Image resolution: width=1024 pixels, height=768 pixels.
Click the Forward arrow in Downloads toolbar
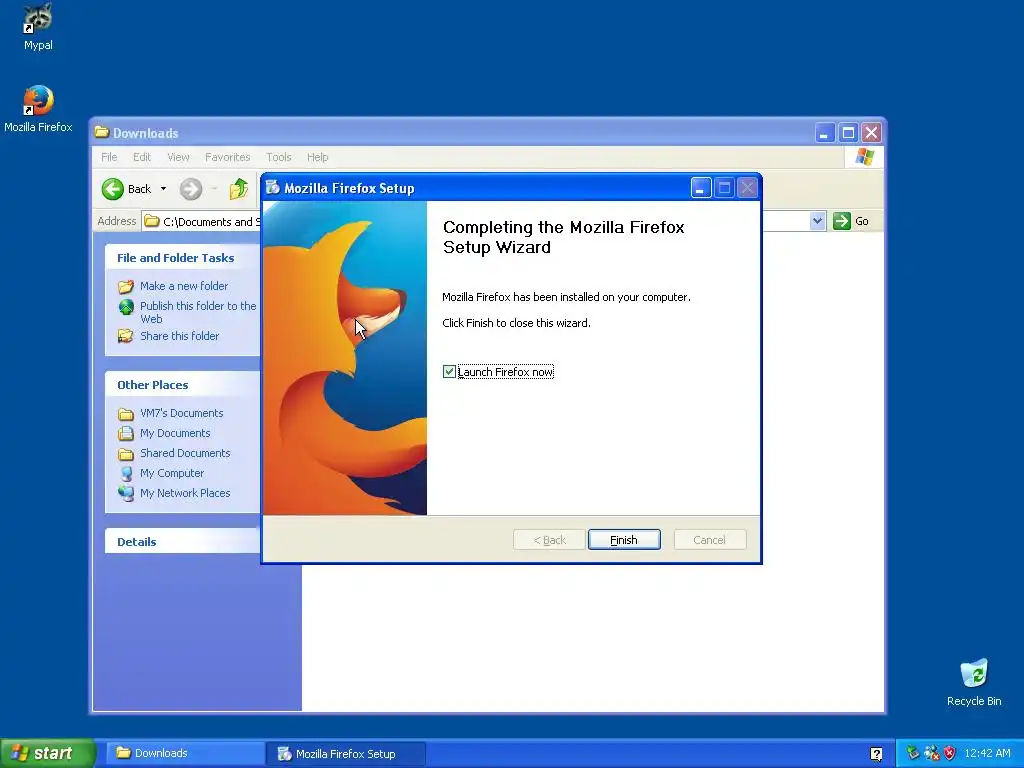click(x=191, y=189)
